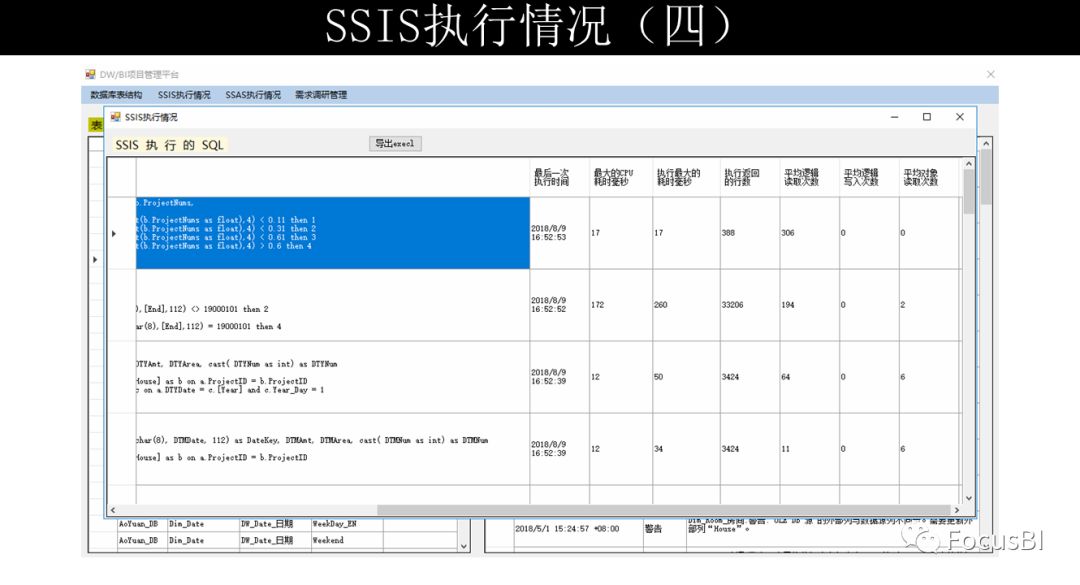Screen dimensions: 1080x585
Task: Click the 执行返回的行数 column header
Action: tap(749, 178)
